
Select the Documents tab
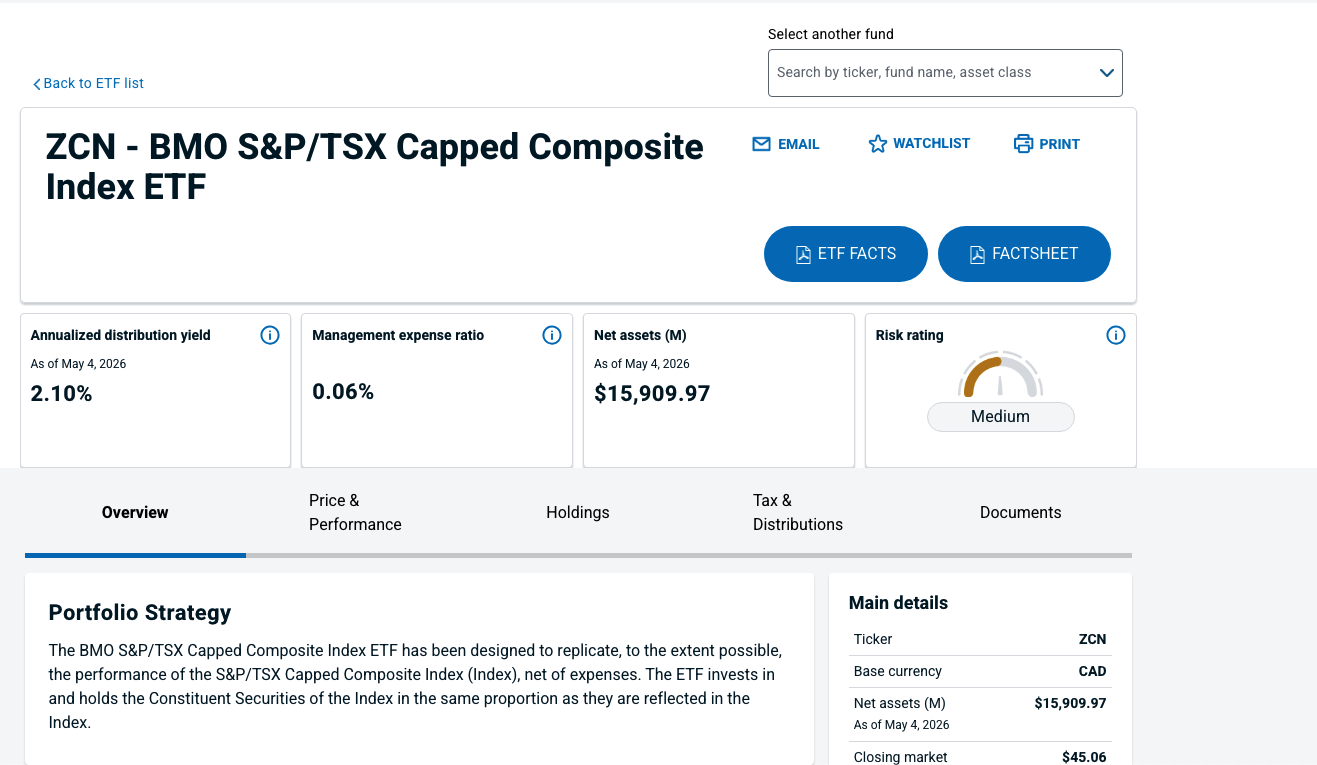[x=1021, y=512]
